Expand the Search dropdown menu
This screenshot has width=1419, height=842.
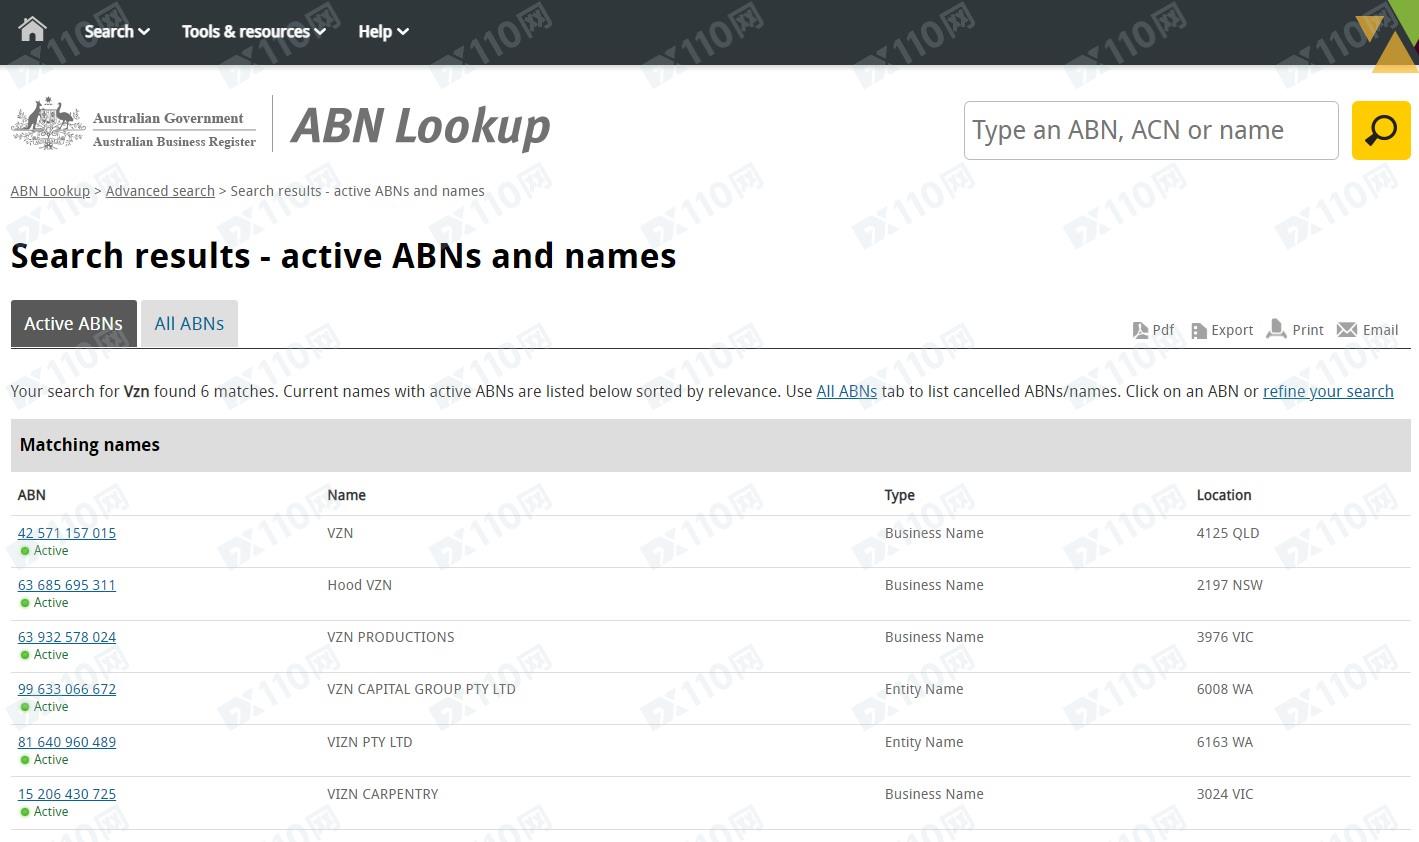[116, 31]
